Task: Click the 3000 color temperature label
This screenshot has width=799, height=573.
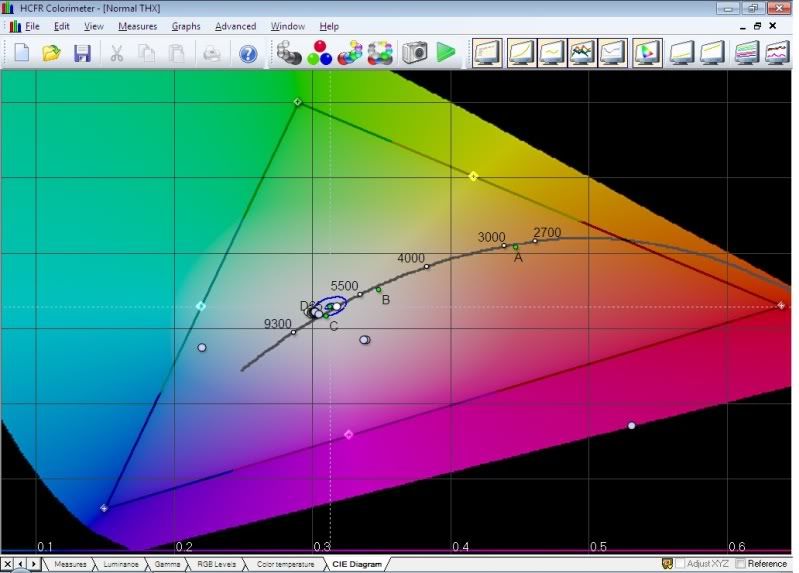Action: 491,237
